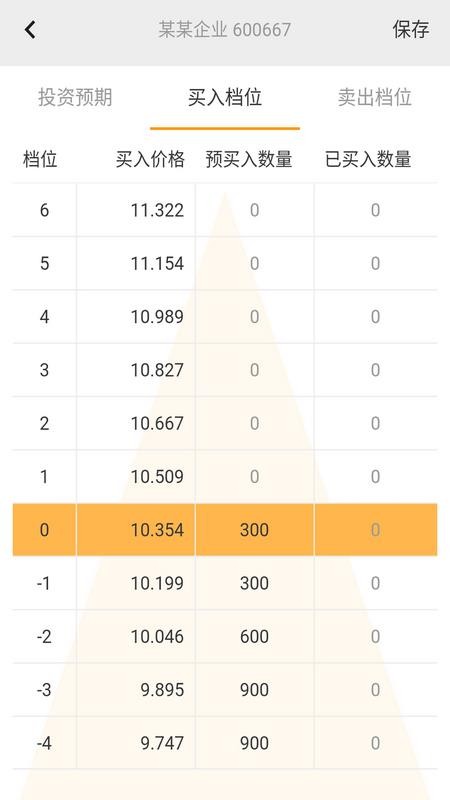Select the highlighted level 0 row
This screenshot has width=450, height=800.
(225, 530)
